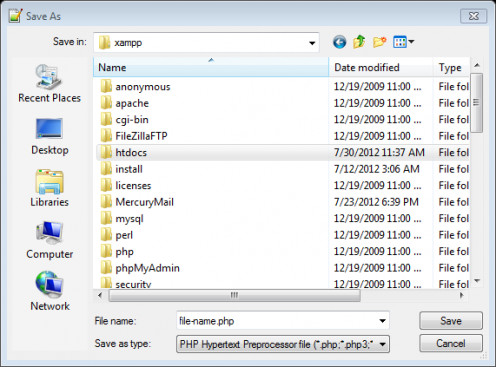Click the horizontal scrollbar thumb
The width and height of the screenshot is (496, 367).
(234, 295)
